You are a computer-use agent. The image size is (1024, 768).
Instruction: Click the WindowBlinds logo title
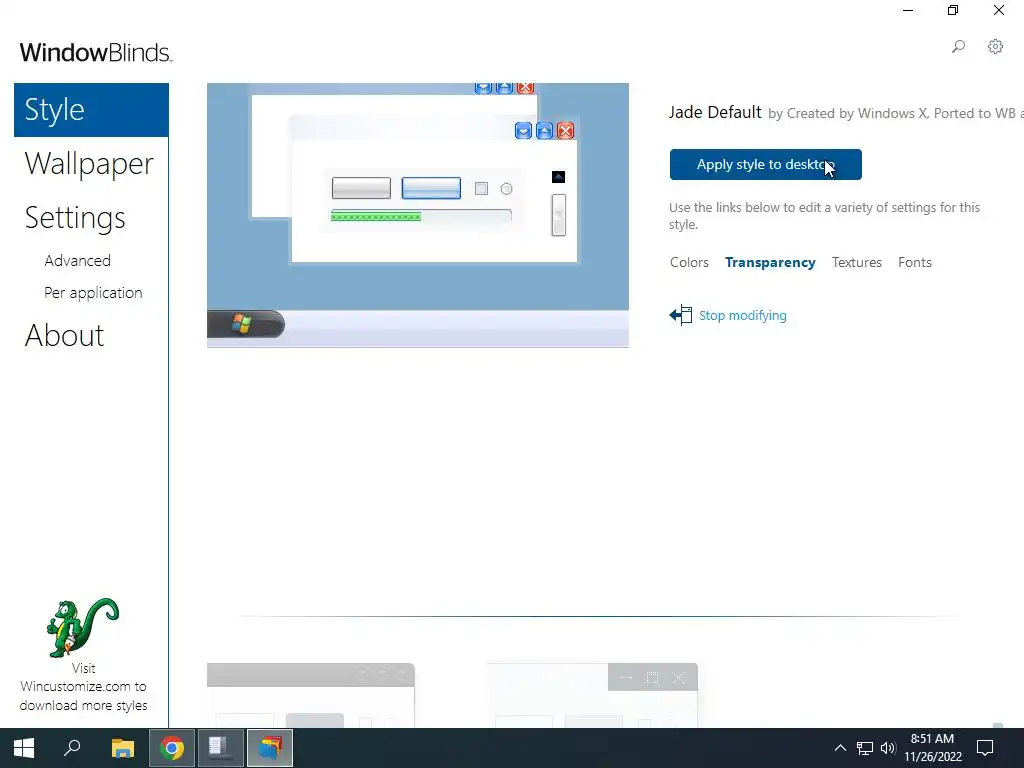click(96, 52)
